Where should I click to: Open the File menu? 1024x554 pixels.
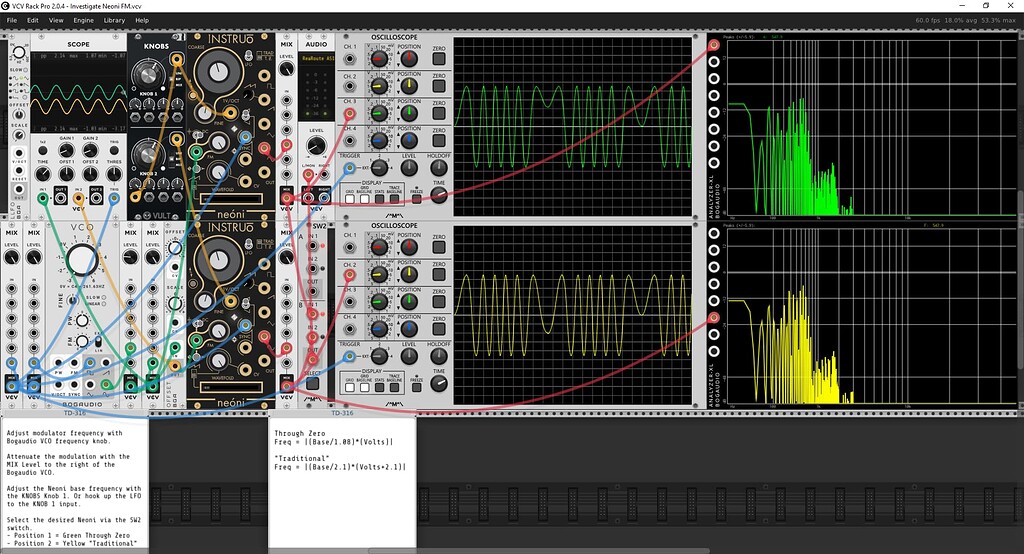coord(12,20)
